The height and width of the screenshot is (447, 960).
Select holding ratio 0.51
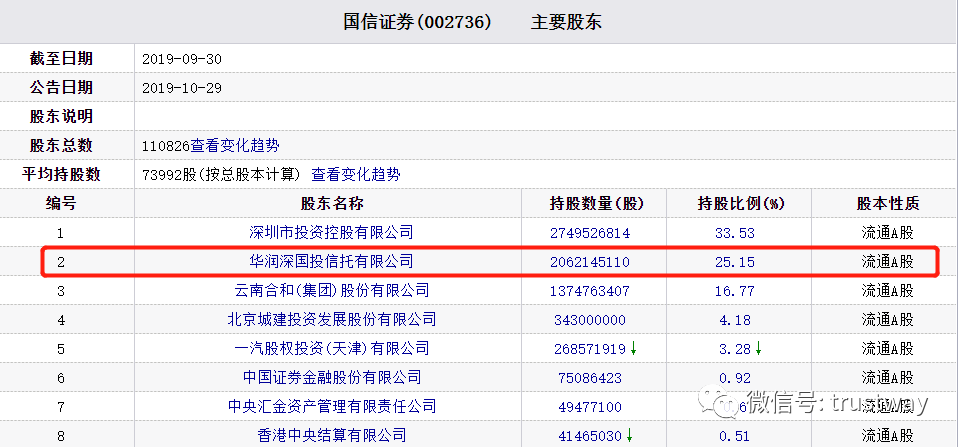[735, 436]
